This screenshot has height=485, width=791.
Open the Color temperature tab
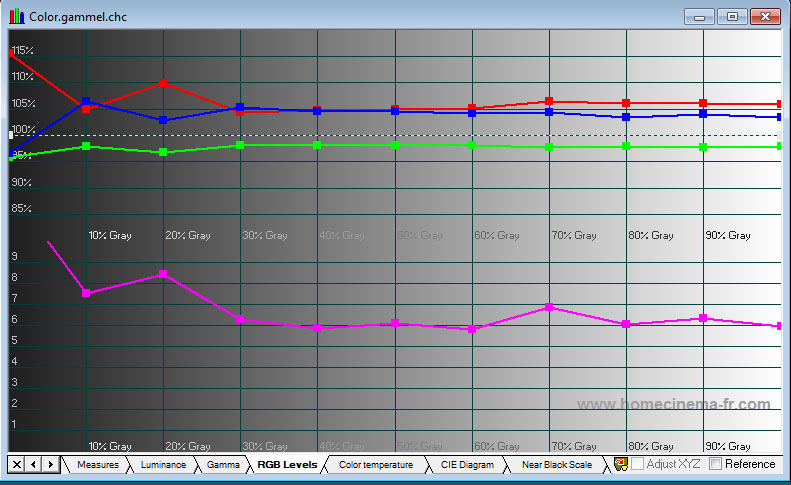(376, 465)
